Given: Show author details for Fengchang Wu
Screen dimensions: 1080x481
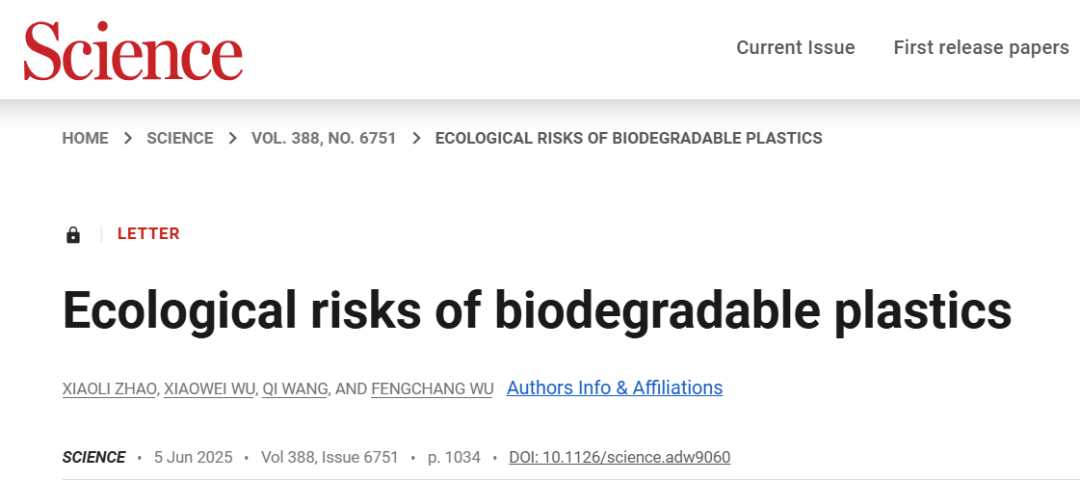Looking at the screenshot, I should click(433, 389).
